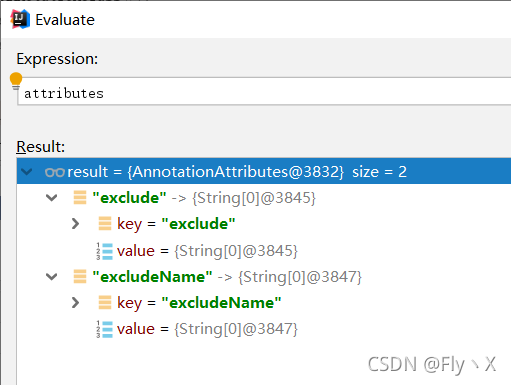The image size is (511, 385).
Task: Click the field icon beside key = "excludeName"
Action: [x=105, y=302]
